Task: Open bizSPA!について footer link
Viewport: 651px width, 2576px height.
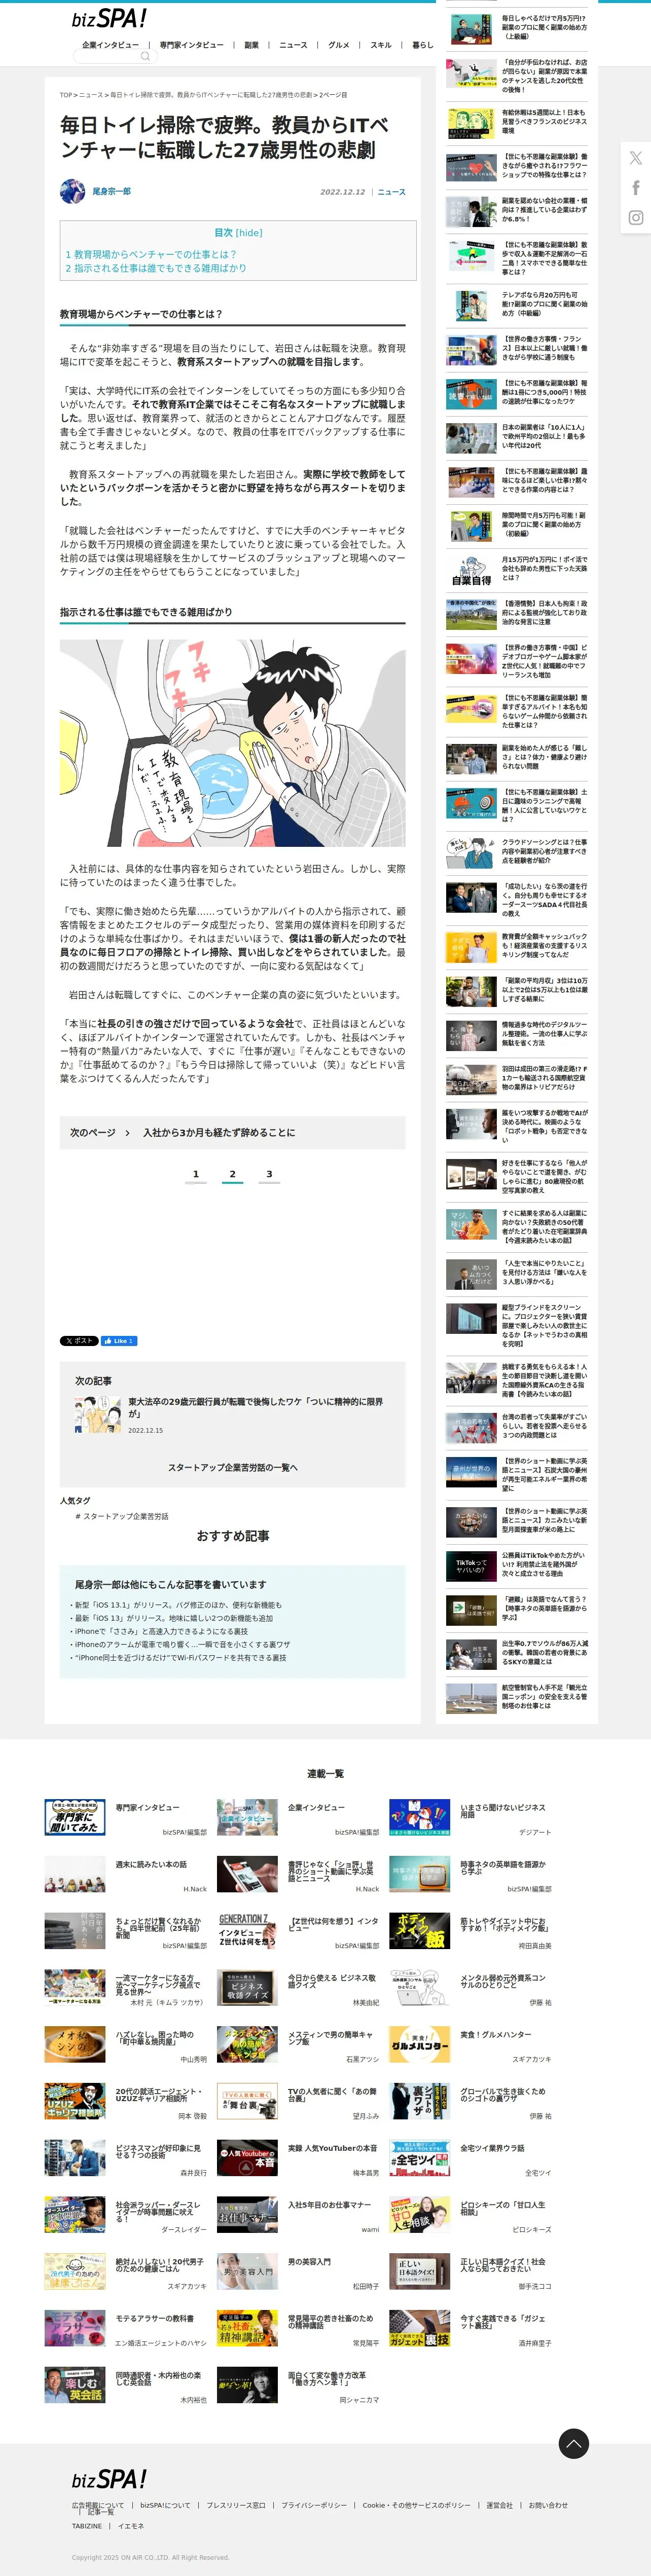Action: [x=165, y=2505]
